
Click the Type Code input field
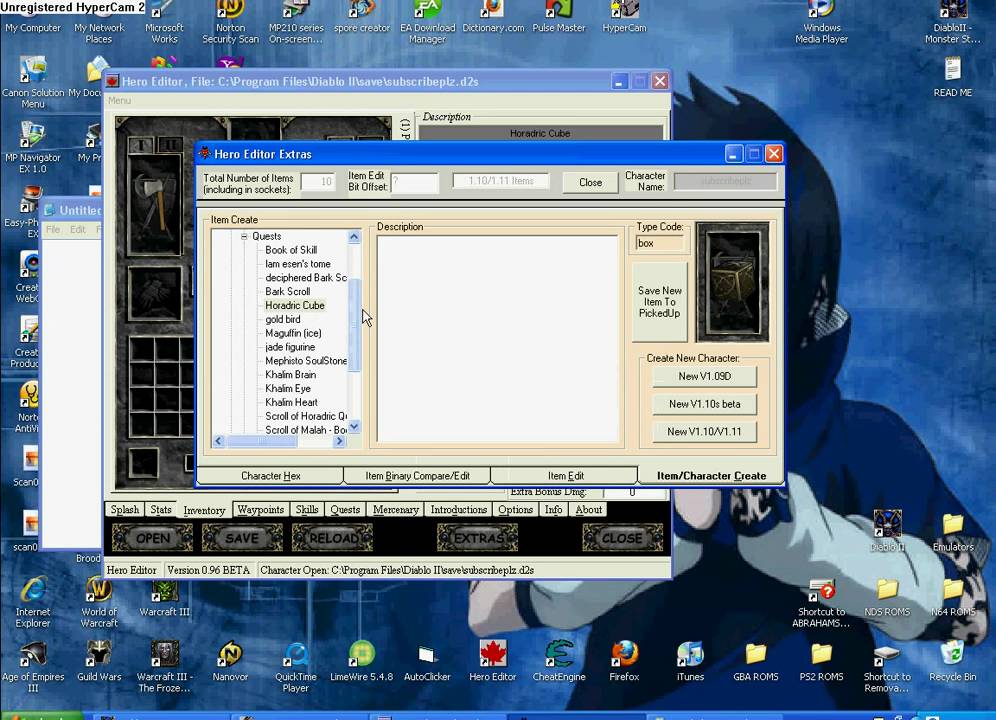[660, 243]
